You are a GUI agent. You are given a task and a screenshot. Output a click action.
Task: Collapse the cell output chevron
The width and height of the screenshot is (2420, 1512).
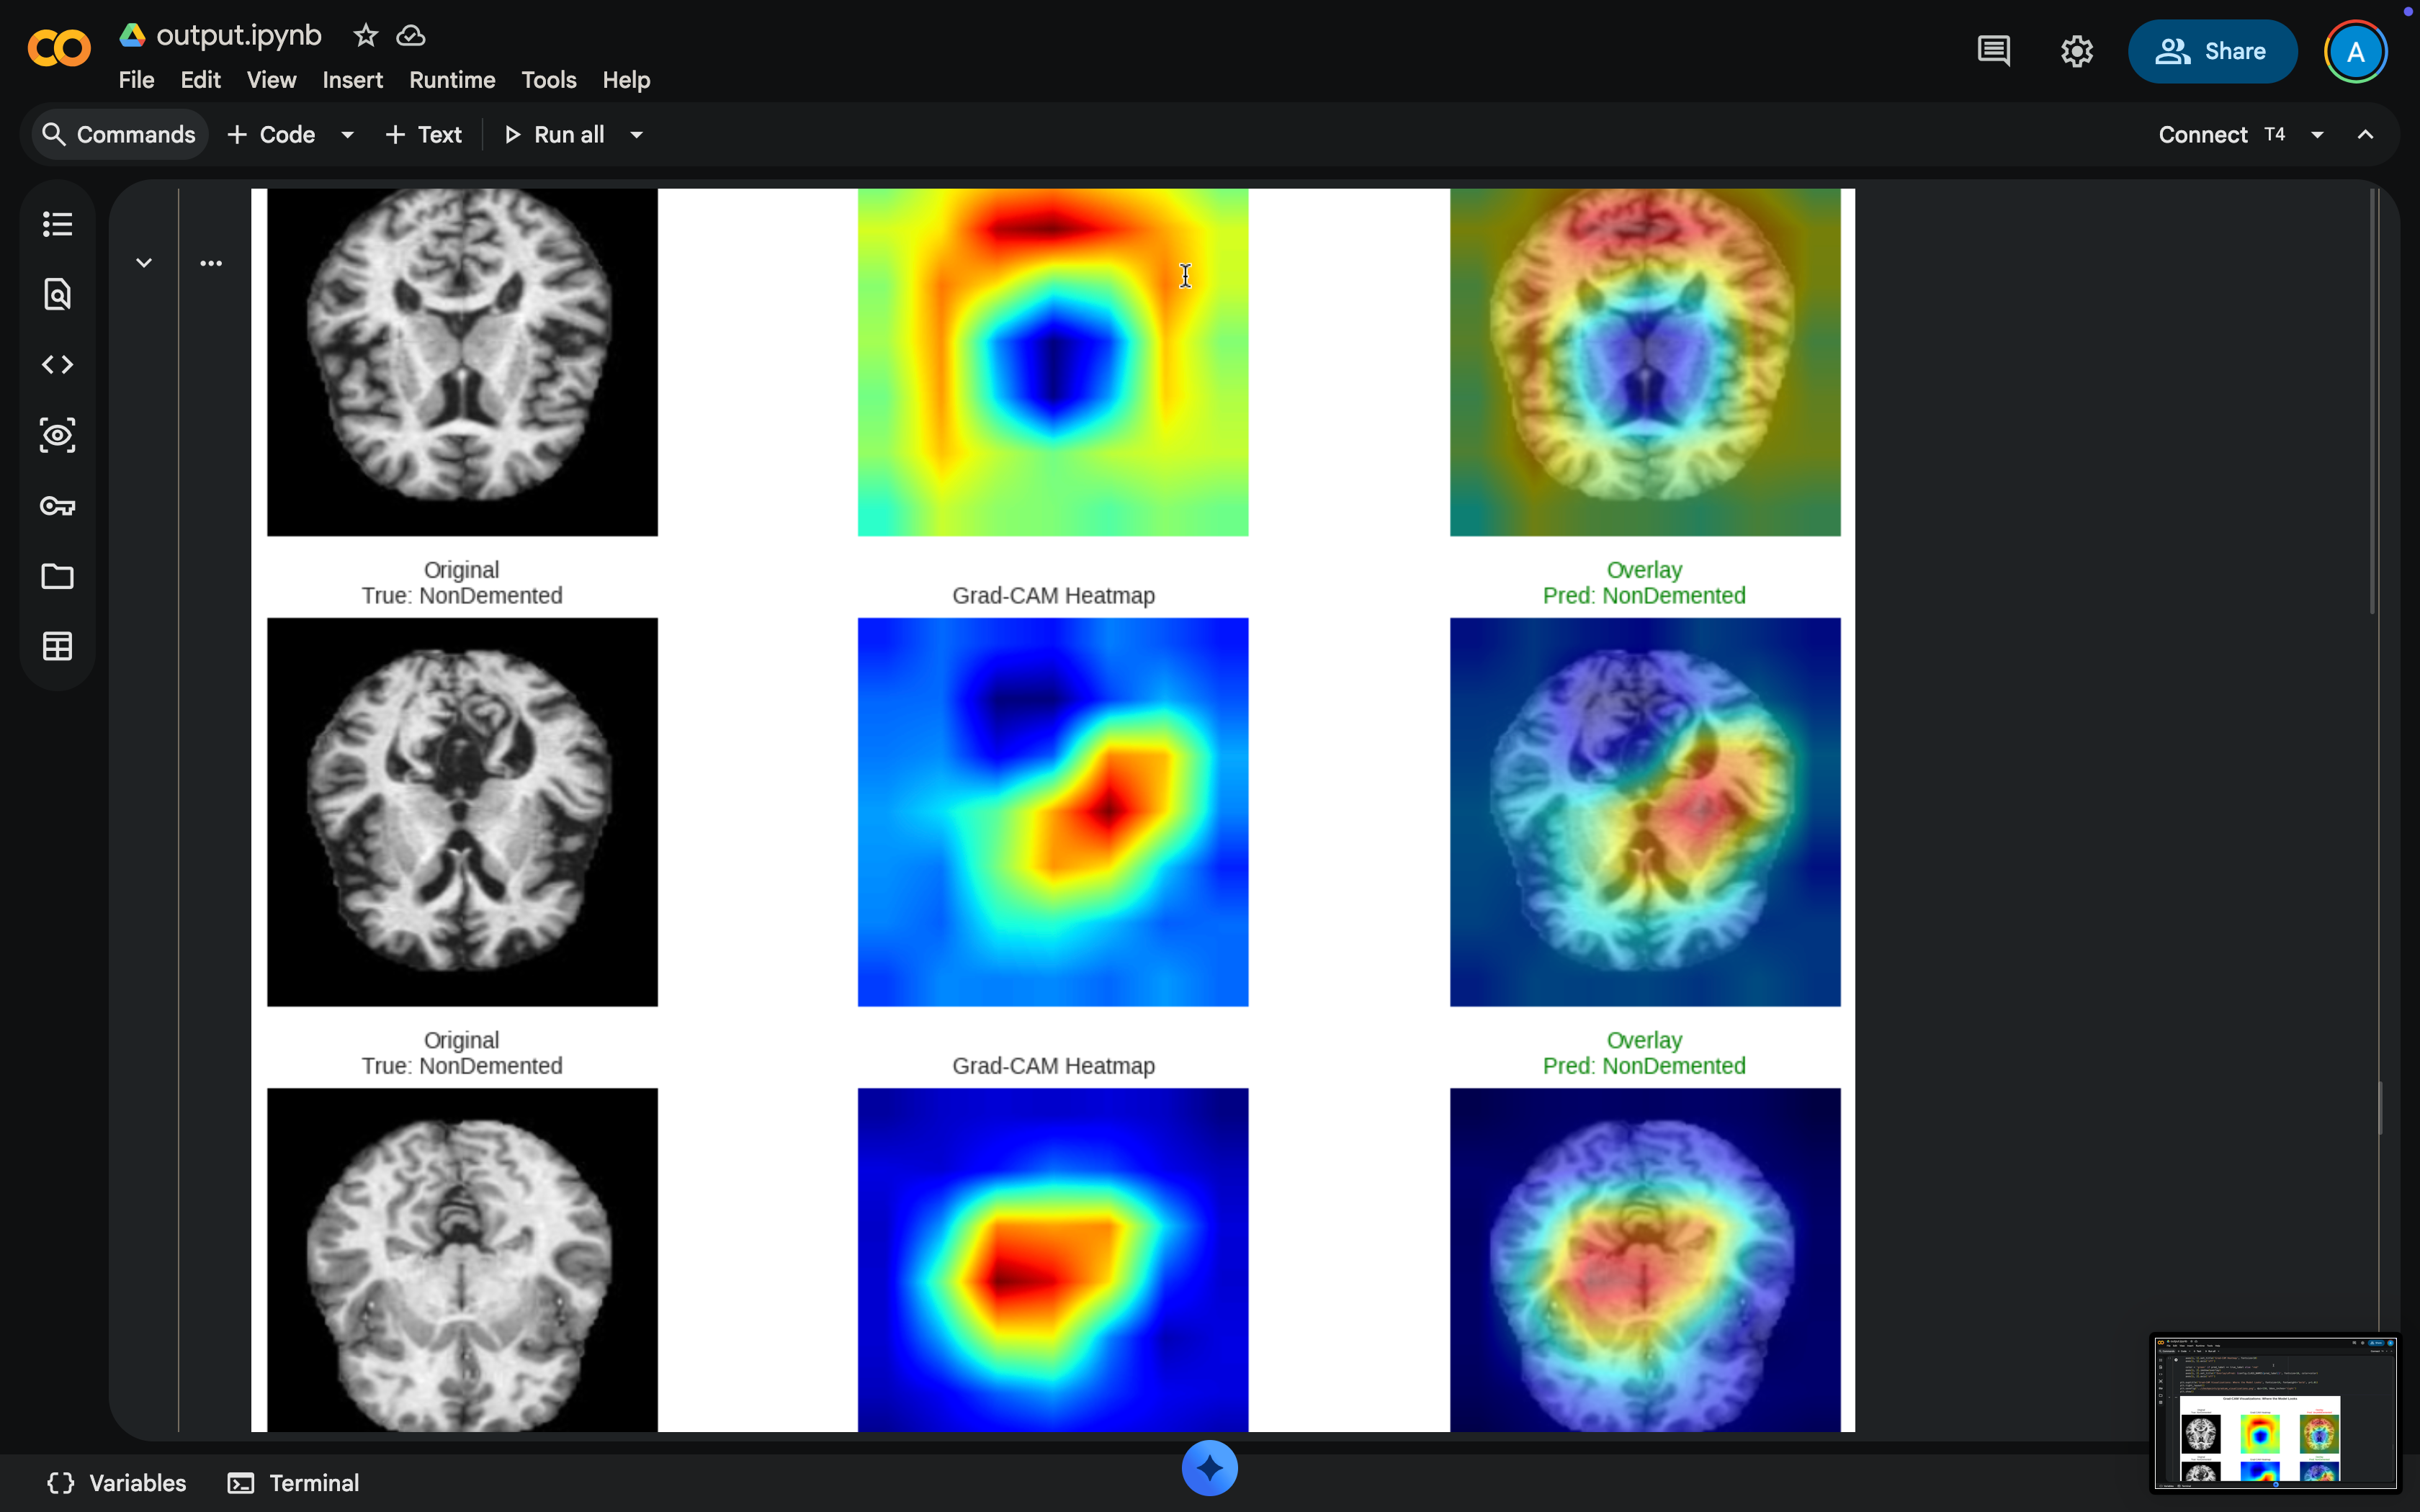coord(144,263)
